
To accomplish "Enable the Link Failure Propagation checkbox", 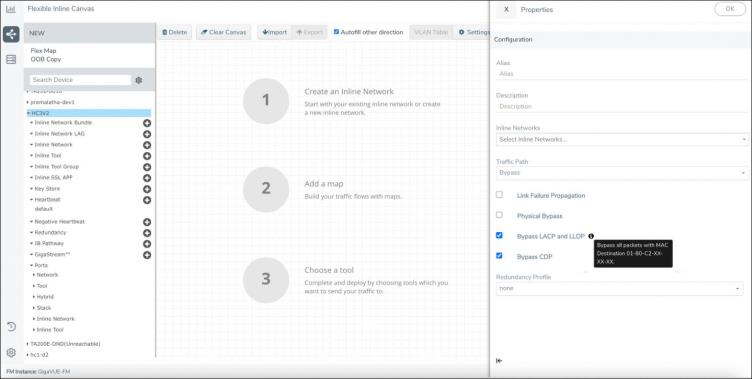I will 499,195.
